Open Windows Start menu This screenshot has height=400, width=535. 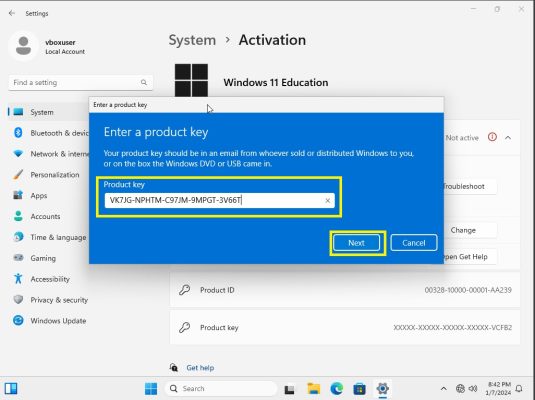click(151, 389)
